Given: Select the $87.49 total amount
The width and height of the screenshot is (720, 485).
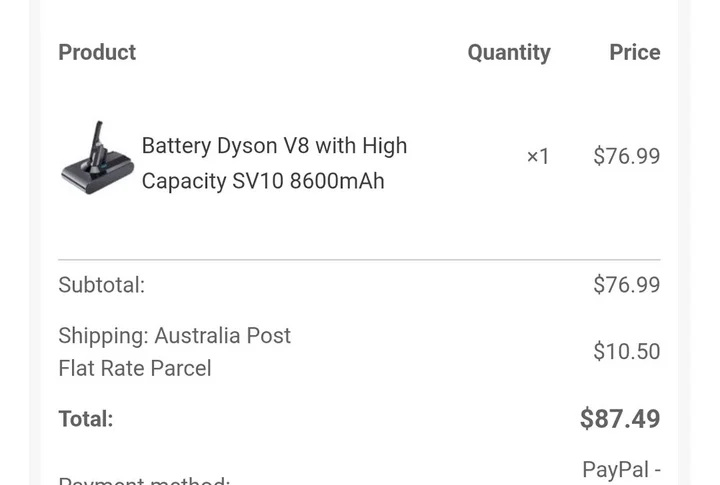Looking at the screenshot, I should coord(620,419).
